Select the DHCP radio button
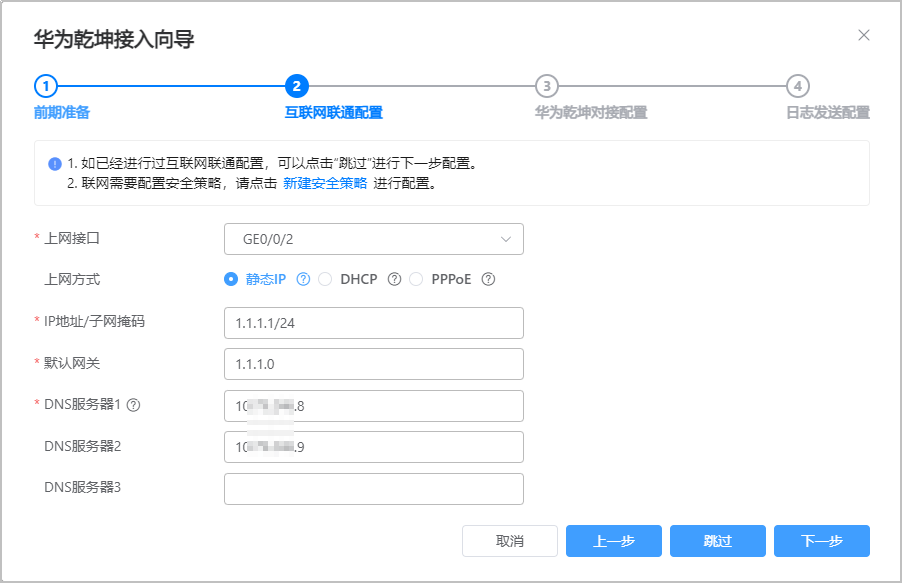 point(325,279)
